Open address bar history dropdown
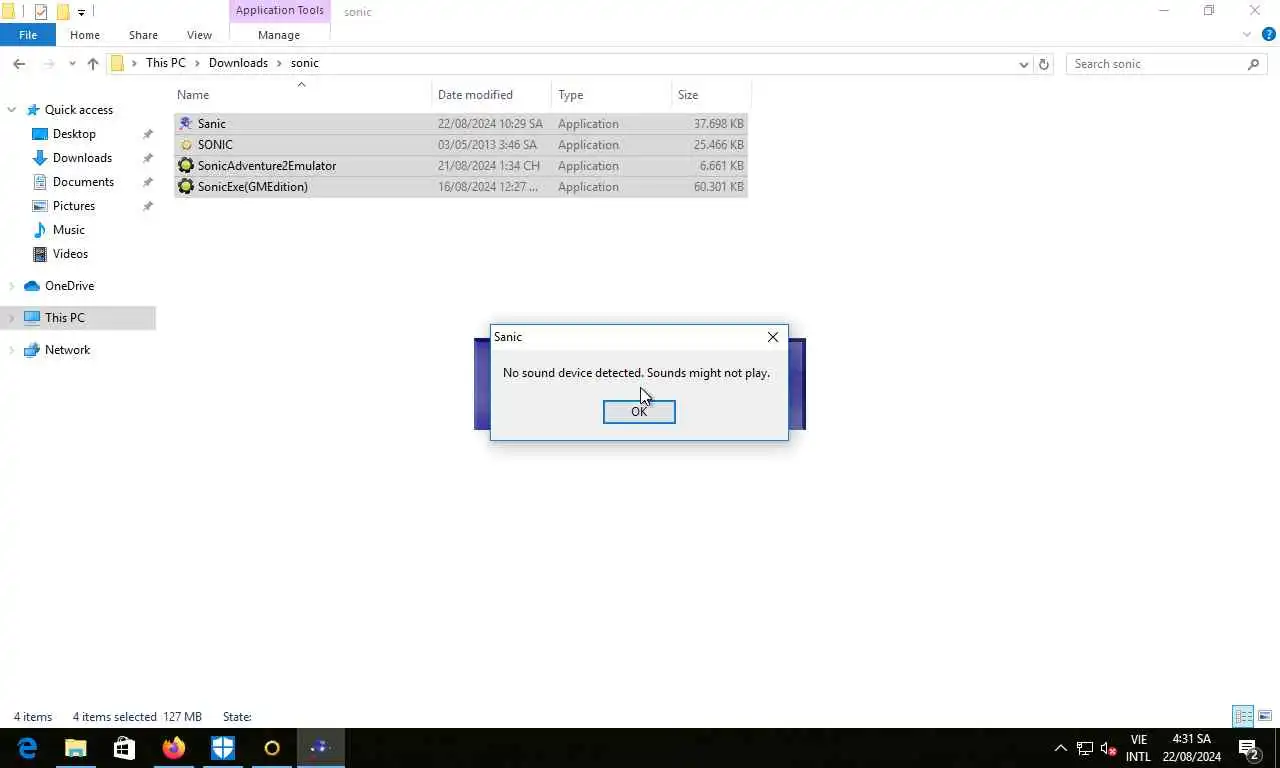Screen dimensions: 1280x768 click(x=1023, y=64)
